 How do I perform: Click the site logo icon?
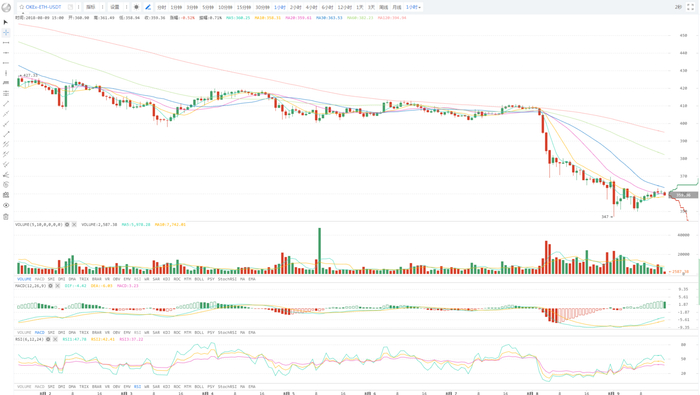click(6, 7)
